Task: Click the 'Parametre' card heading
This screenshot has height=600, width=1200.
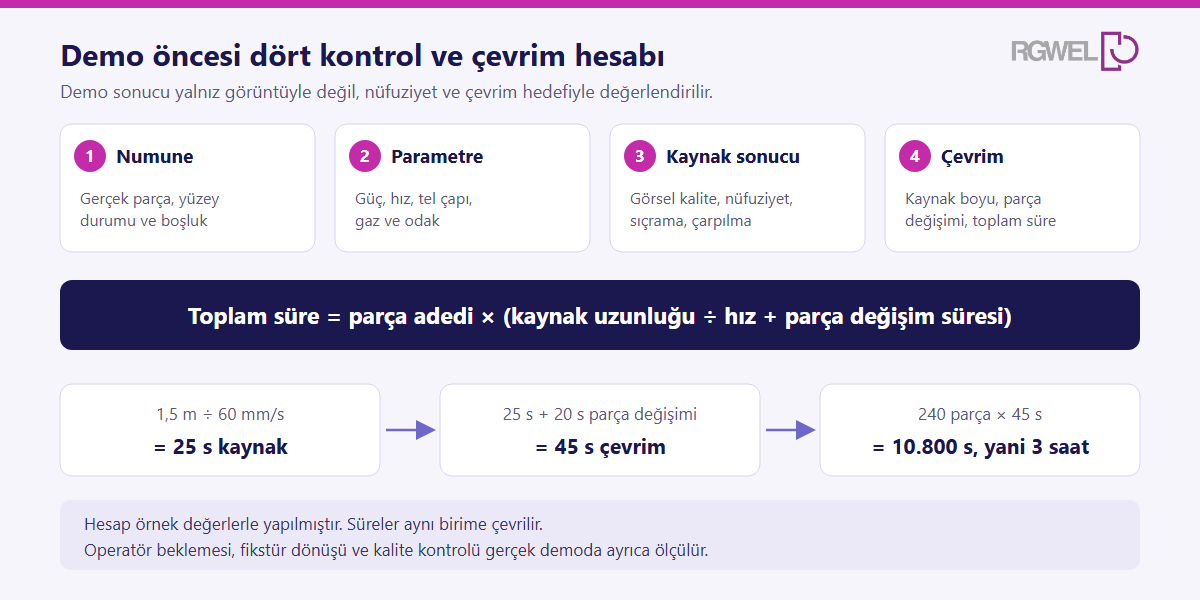Action: click(x=437, y=157)
